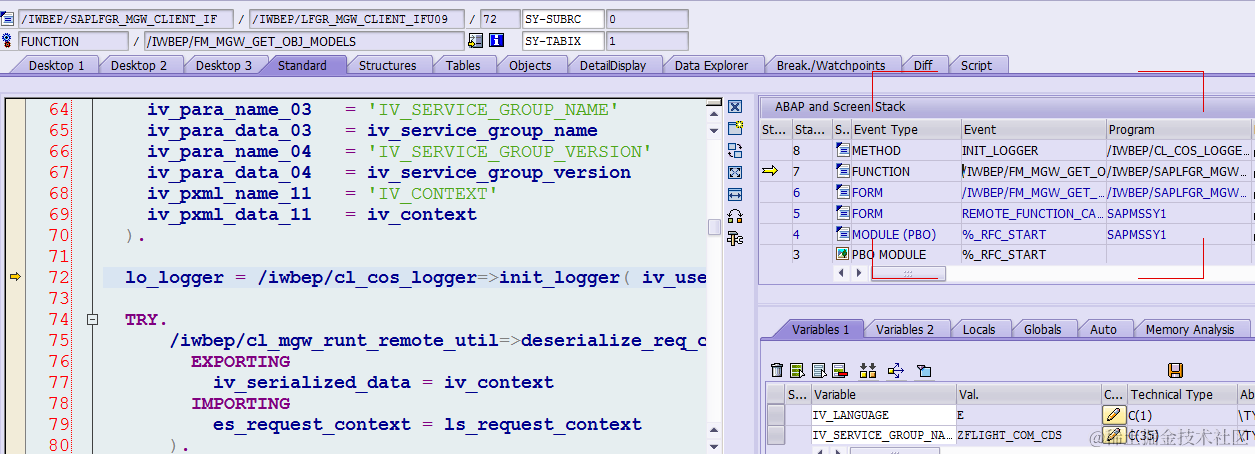Click the yellow arrow structure icon in variables toolbar
This screenshot has height=454, width=1255.
895,370
